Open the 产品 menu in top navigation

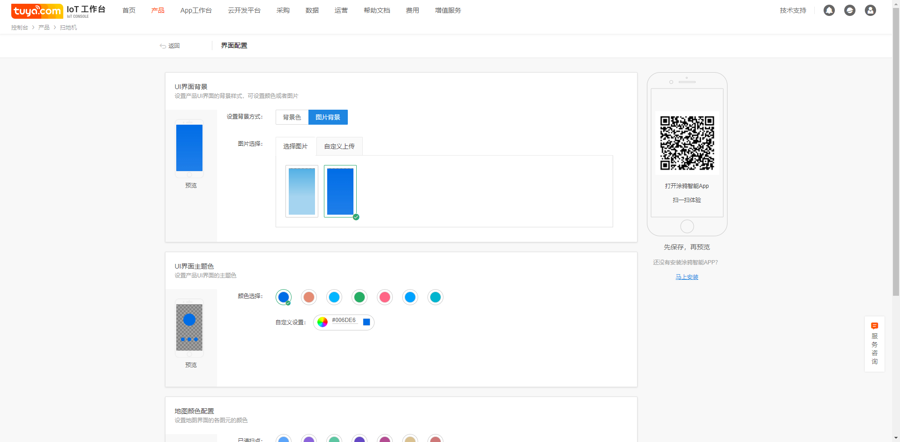158,10
